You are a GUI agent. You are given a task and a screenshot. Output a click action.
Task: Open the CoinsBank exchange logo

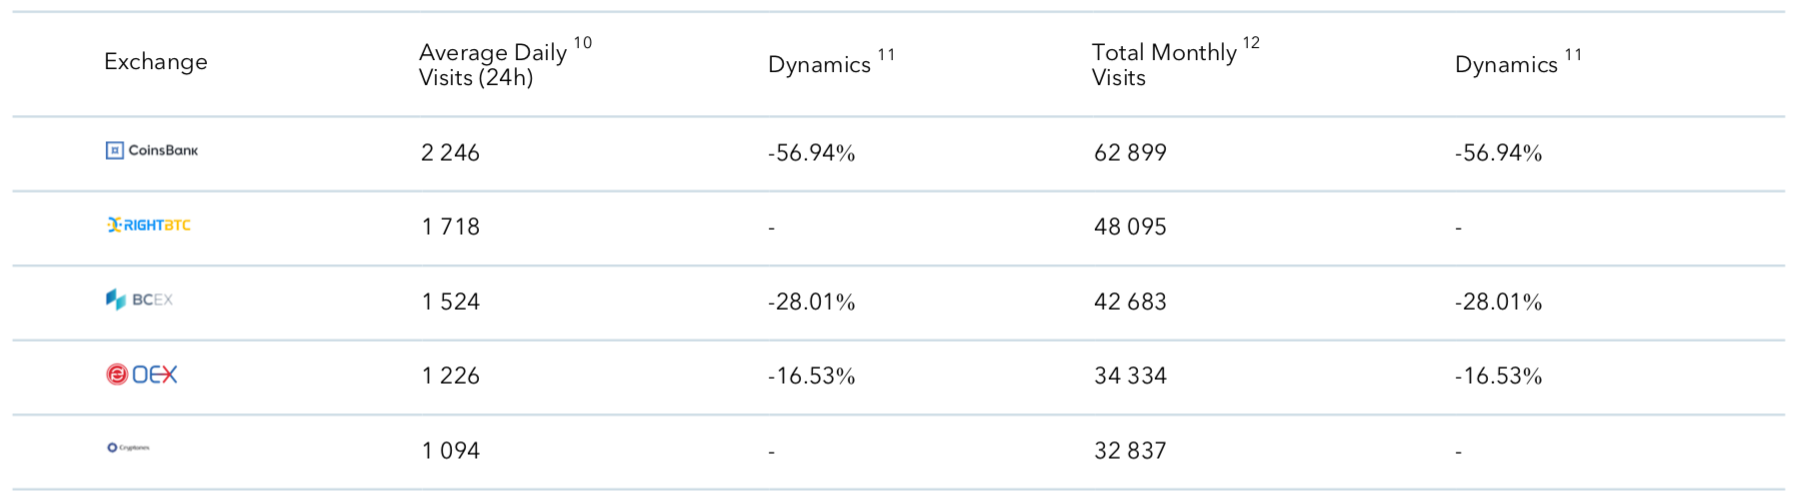(152, 150)
